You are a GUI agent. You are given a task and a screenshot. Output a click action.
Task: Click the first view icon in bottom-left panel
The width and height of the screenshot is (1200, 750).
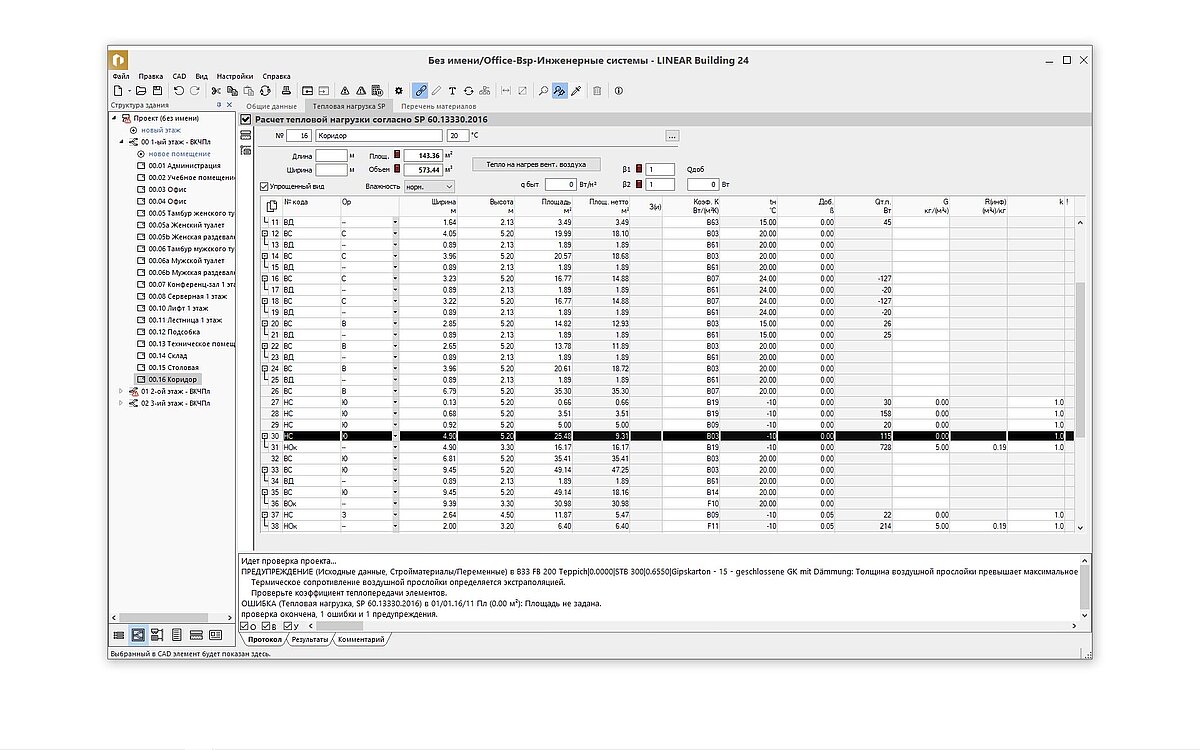[x=119, y=634]
